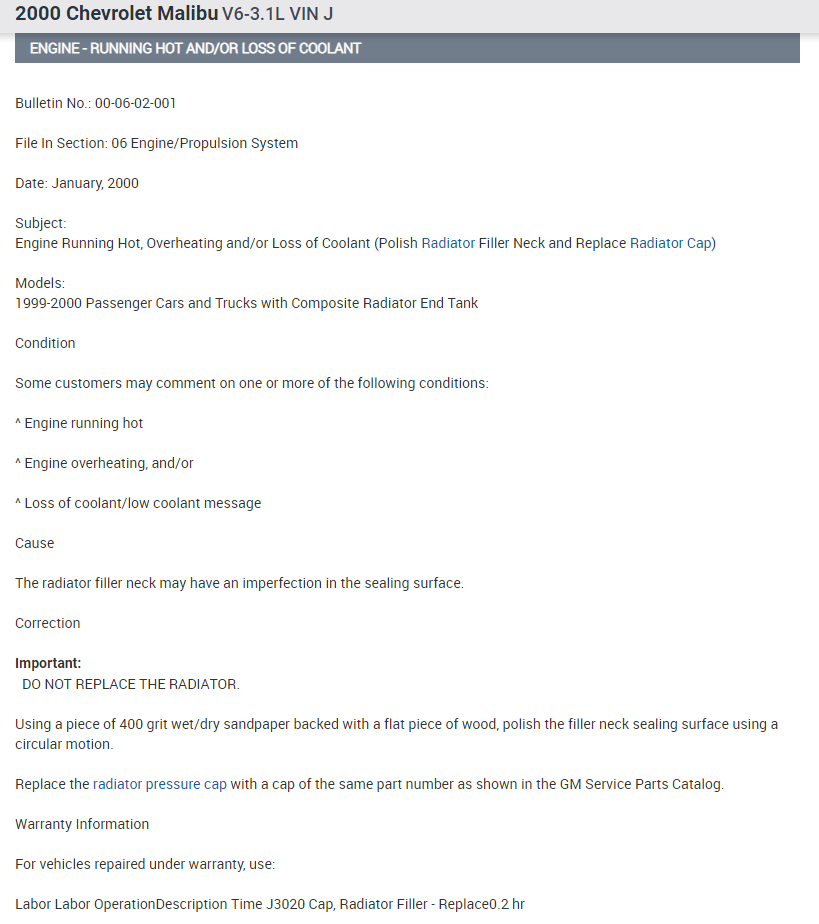
Task: Click the Engine overheating bullet line
Action: pyautogui.click(x=105, y=463)
